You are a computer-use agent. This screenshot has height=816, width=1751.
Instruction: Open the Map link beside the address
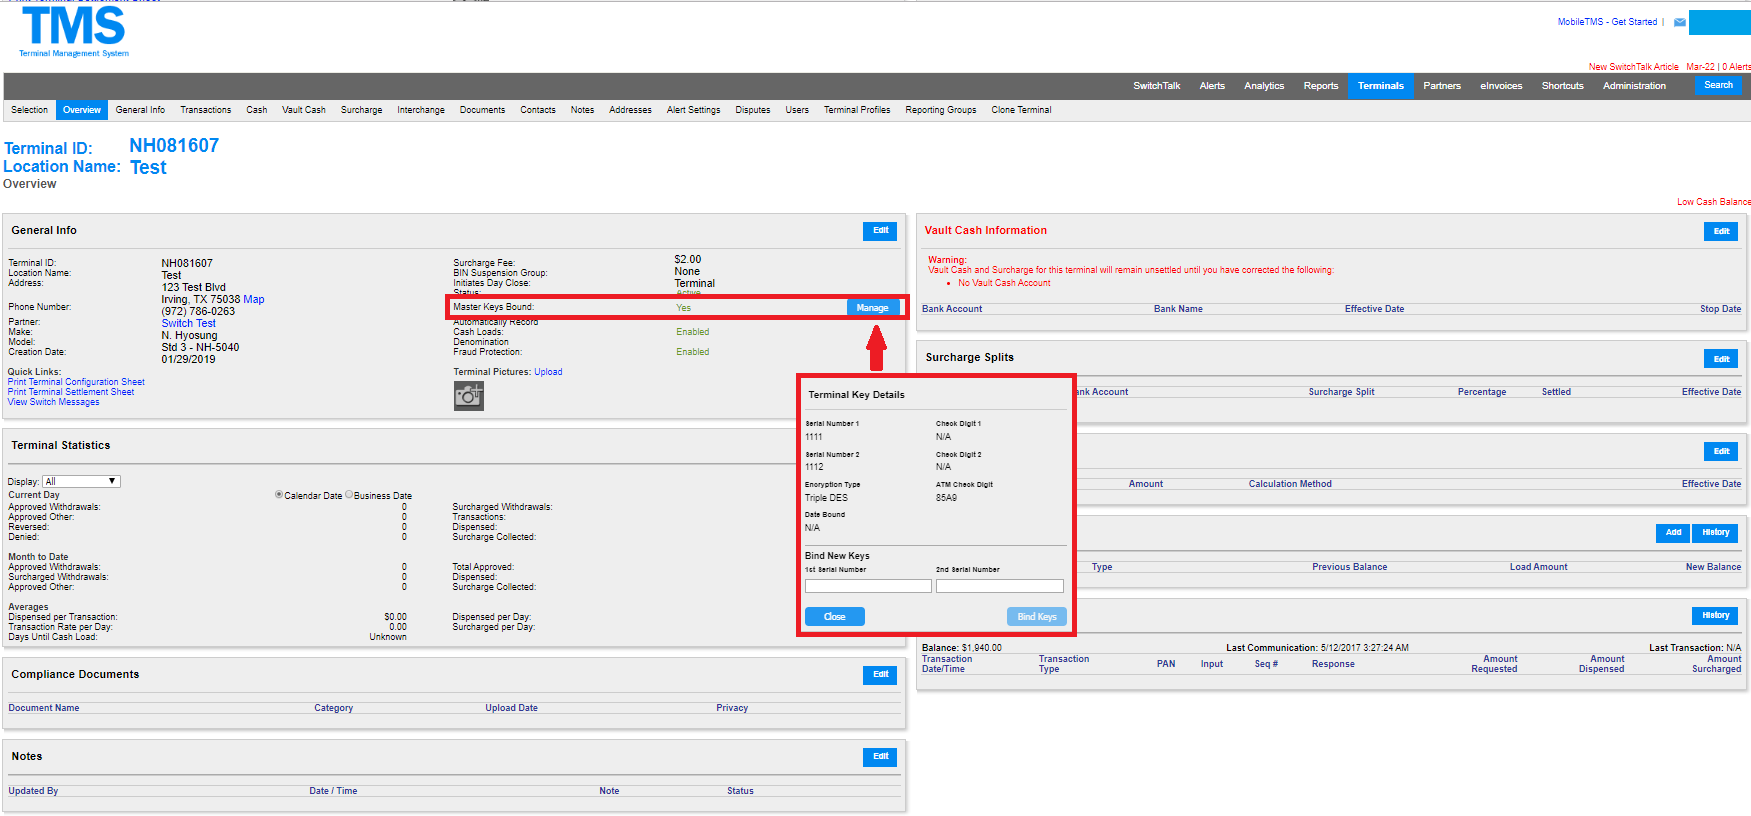254,299
